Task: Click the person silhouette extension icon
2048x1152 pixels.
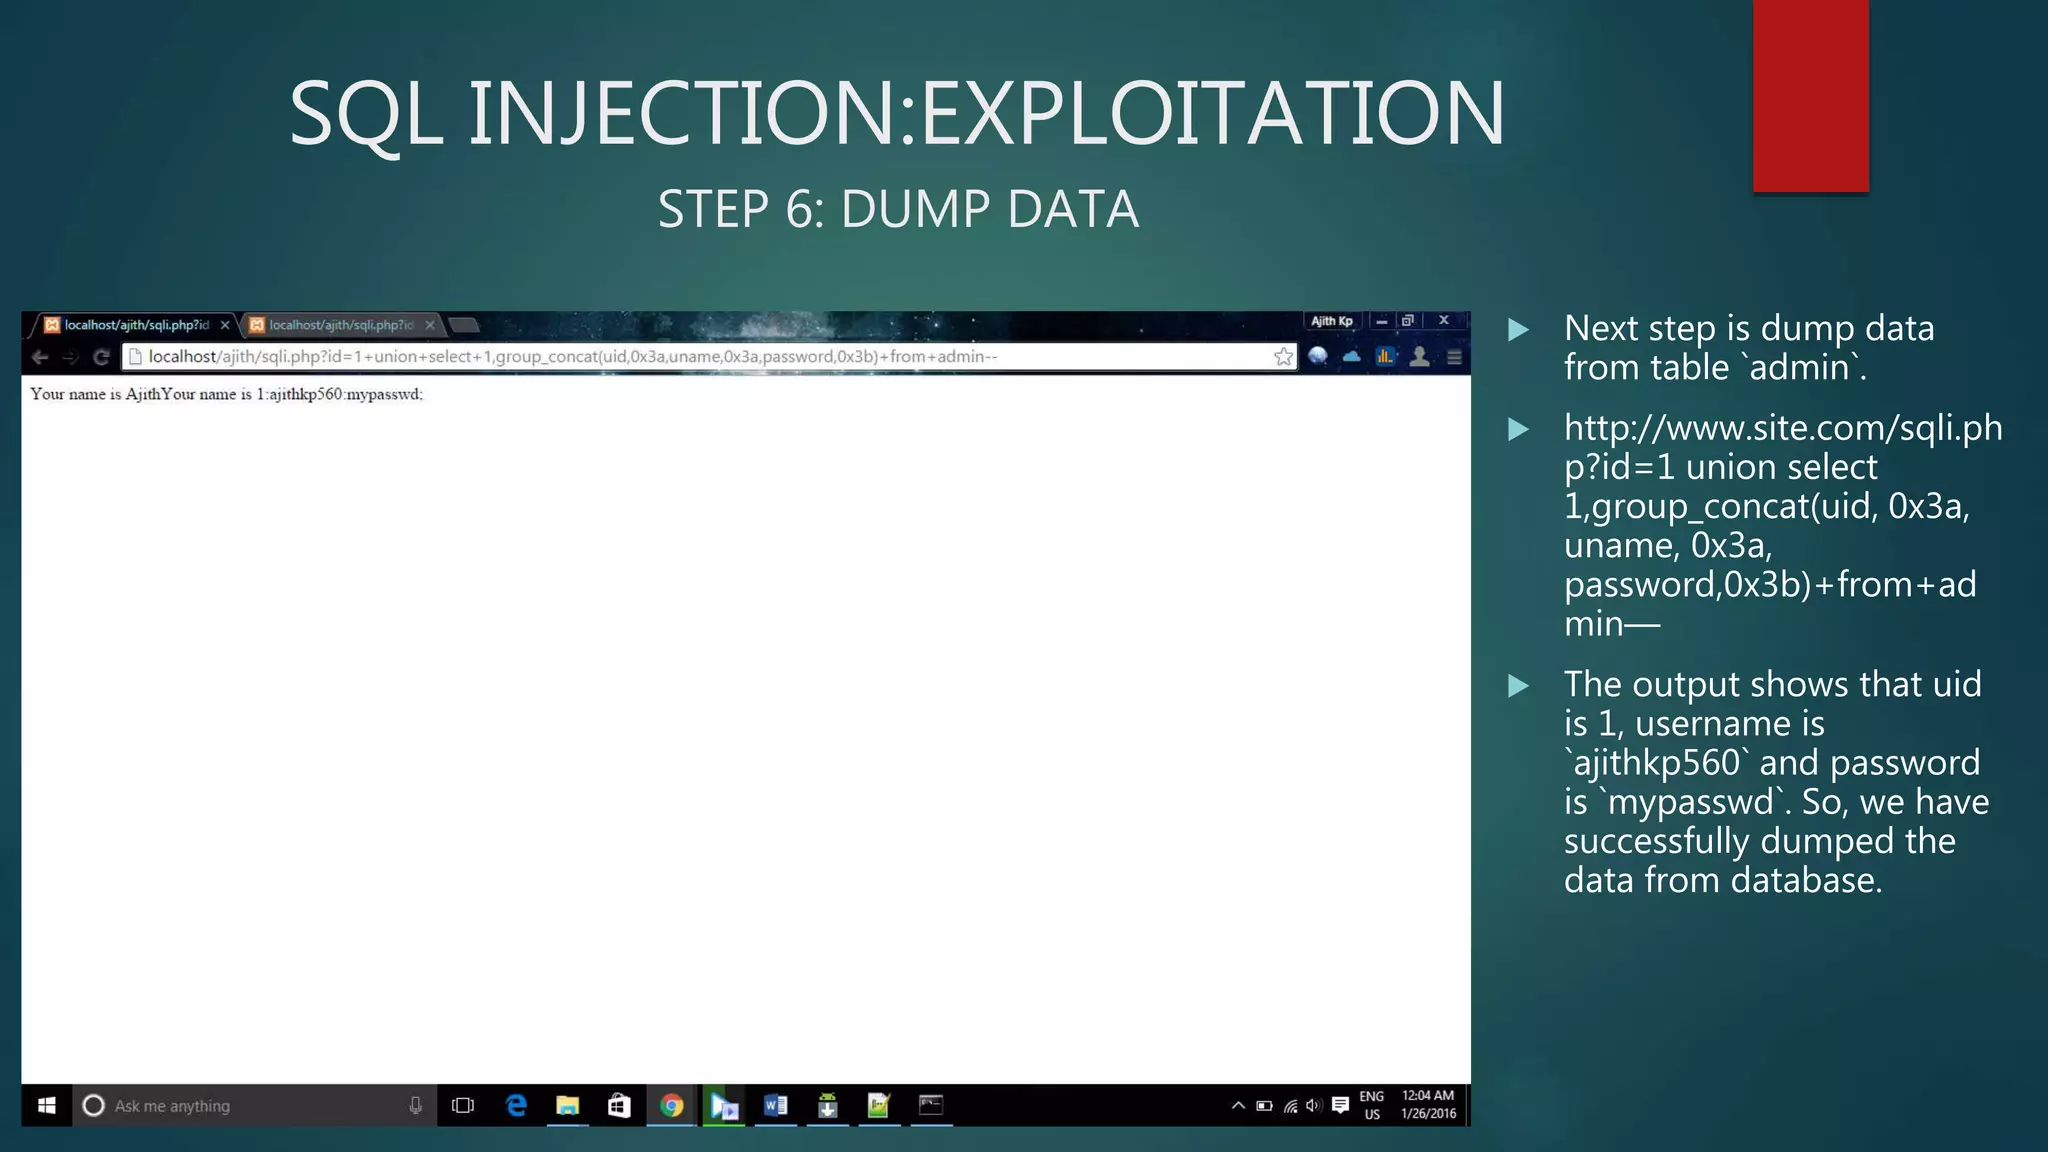Action: click(x=1419, y=356)
